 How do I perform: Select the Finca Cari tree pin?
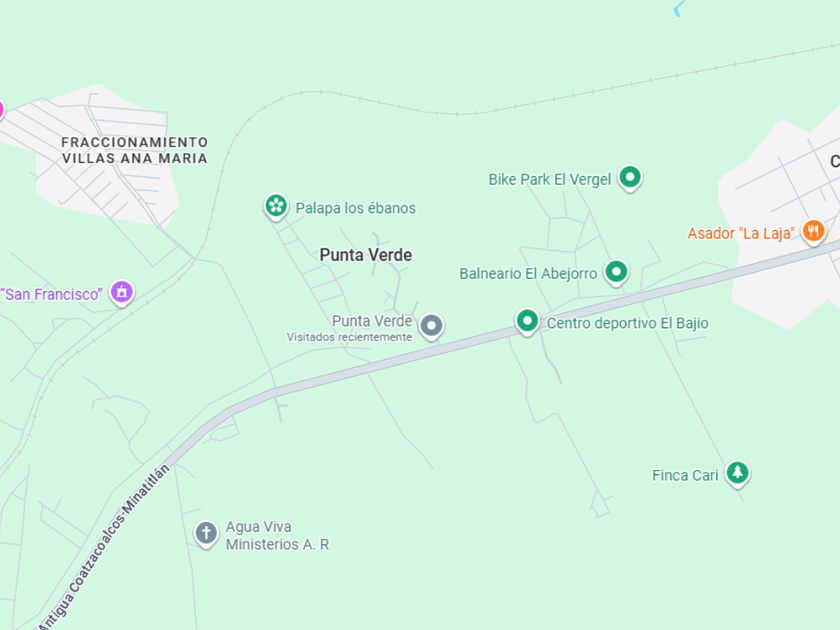738,473
